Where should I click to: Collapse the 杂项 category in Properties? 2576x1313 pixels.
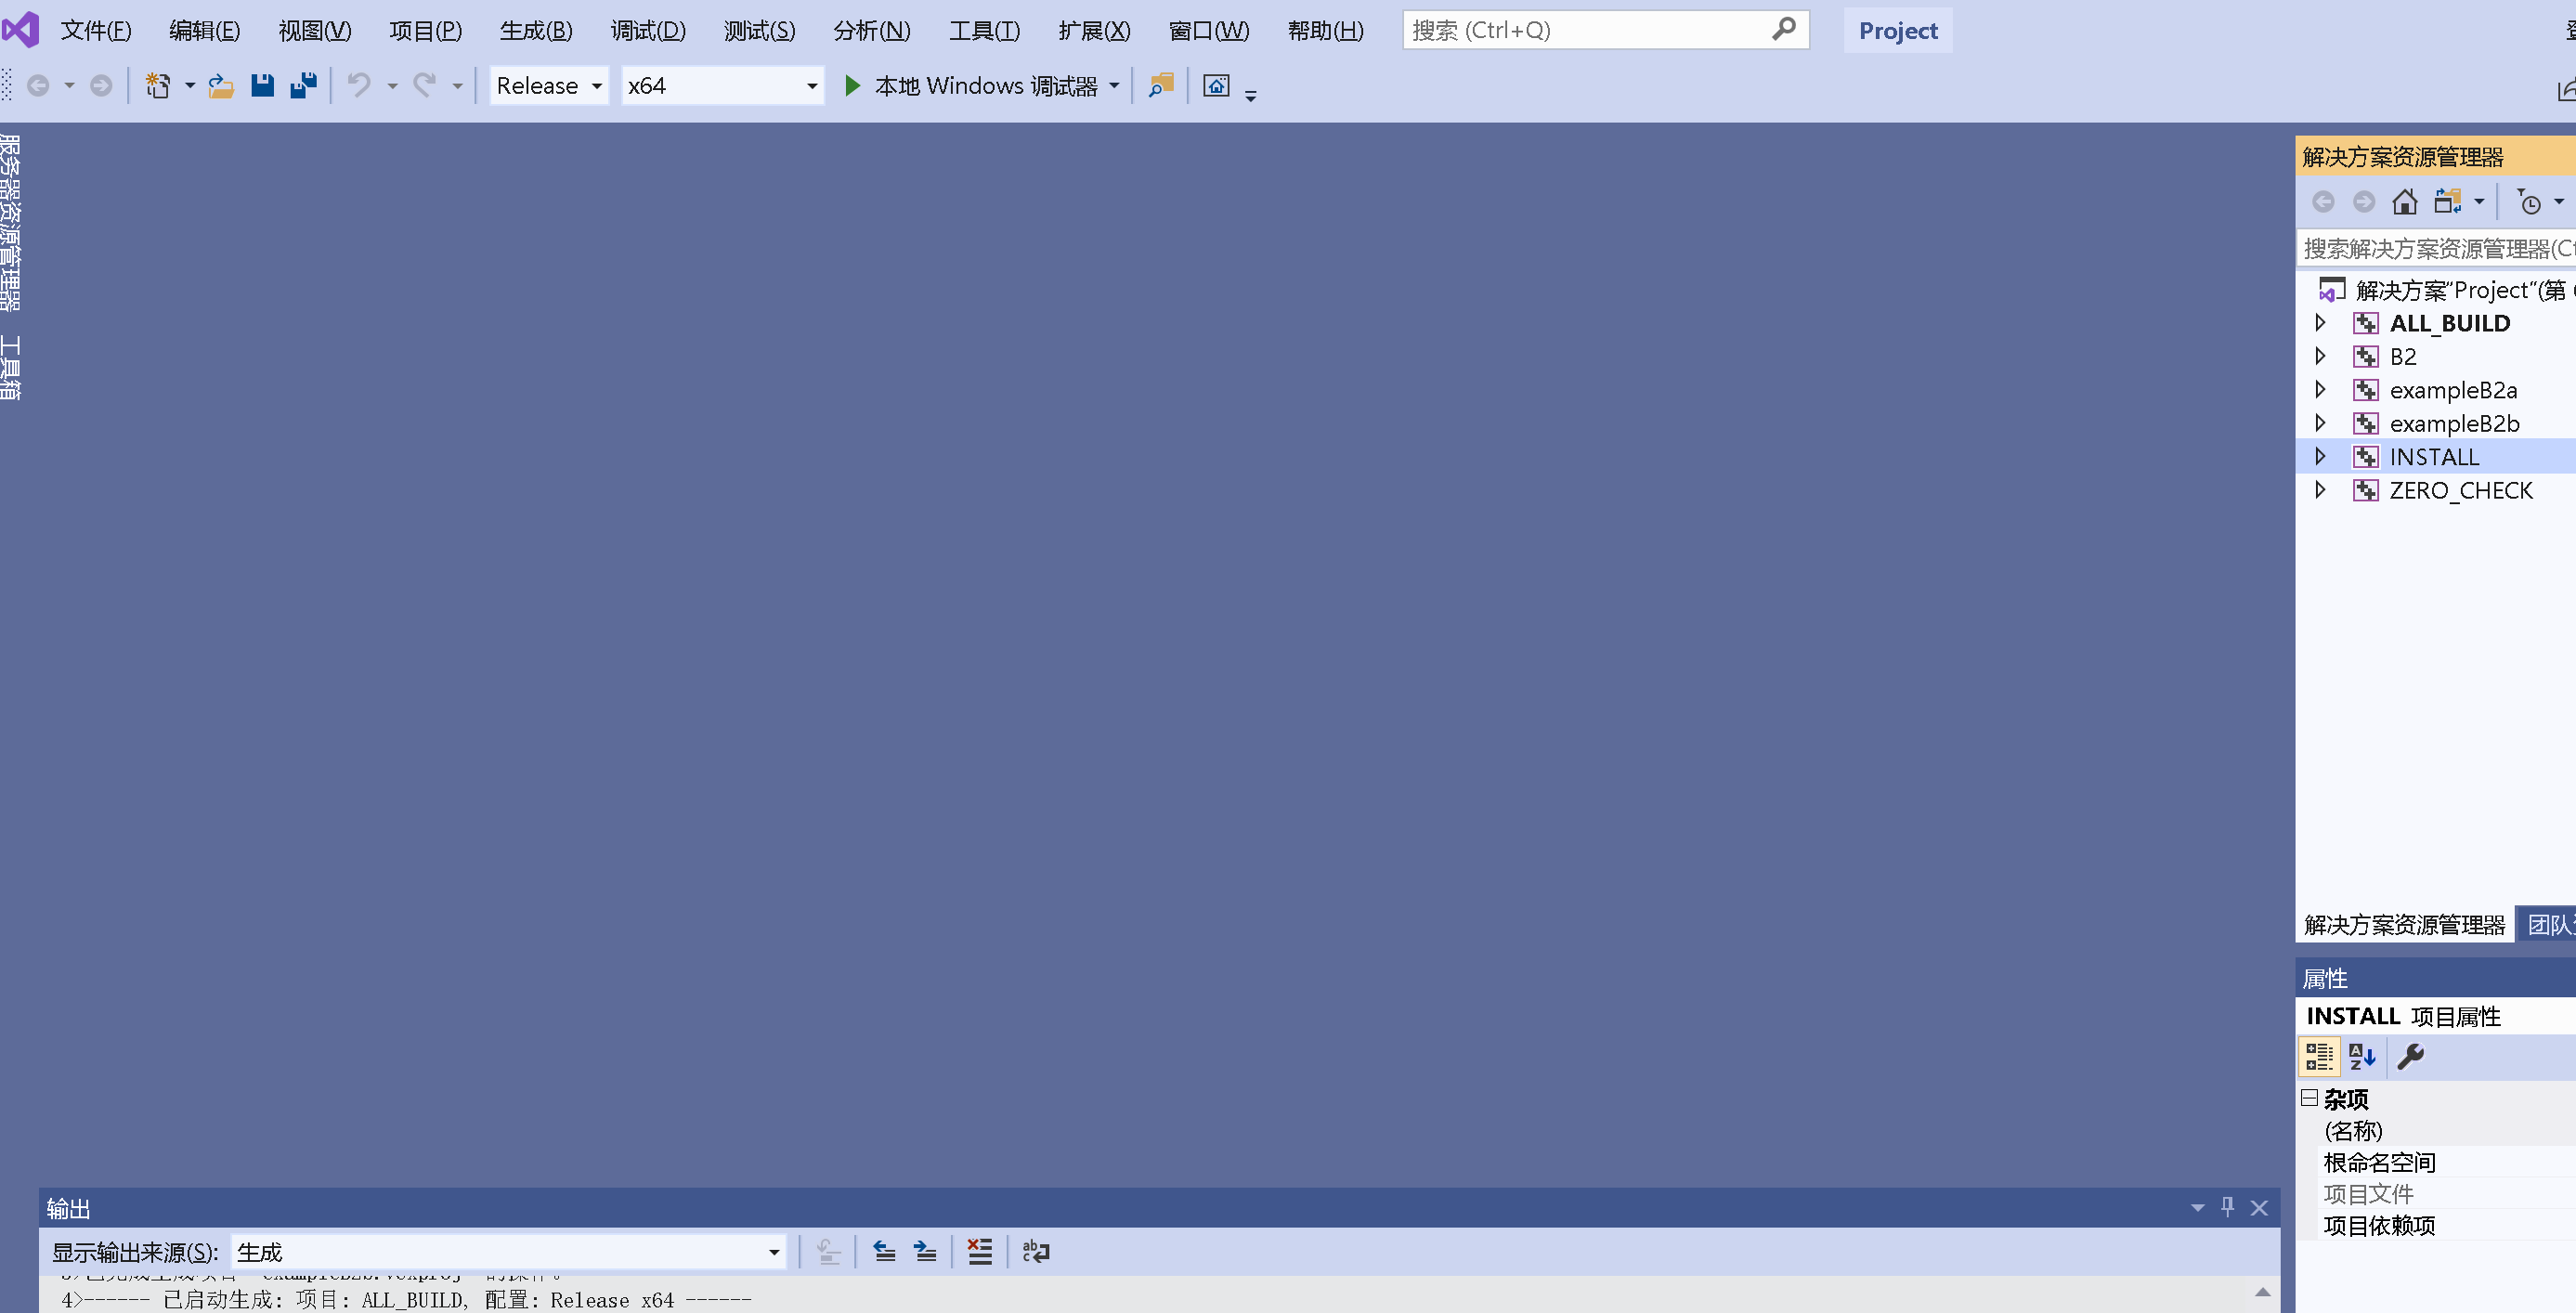[2307, 1099]
